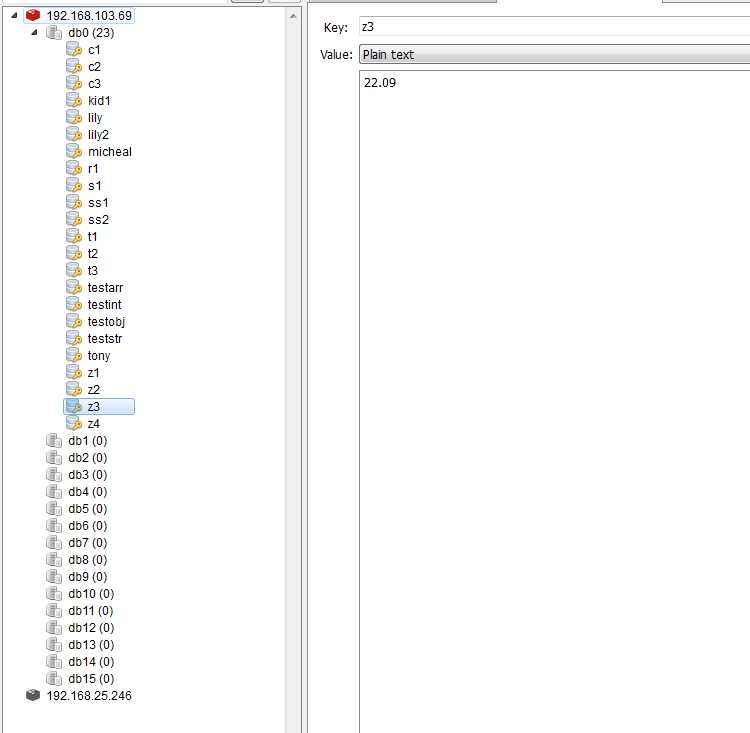Click the key icon beside testarr
Screen dimensions: 750x733
(x=74, y=288)
